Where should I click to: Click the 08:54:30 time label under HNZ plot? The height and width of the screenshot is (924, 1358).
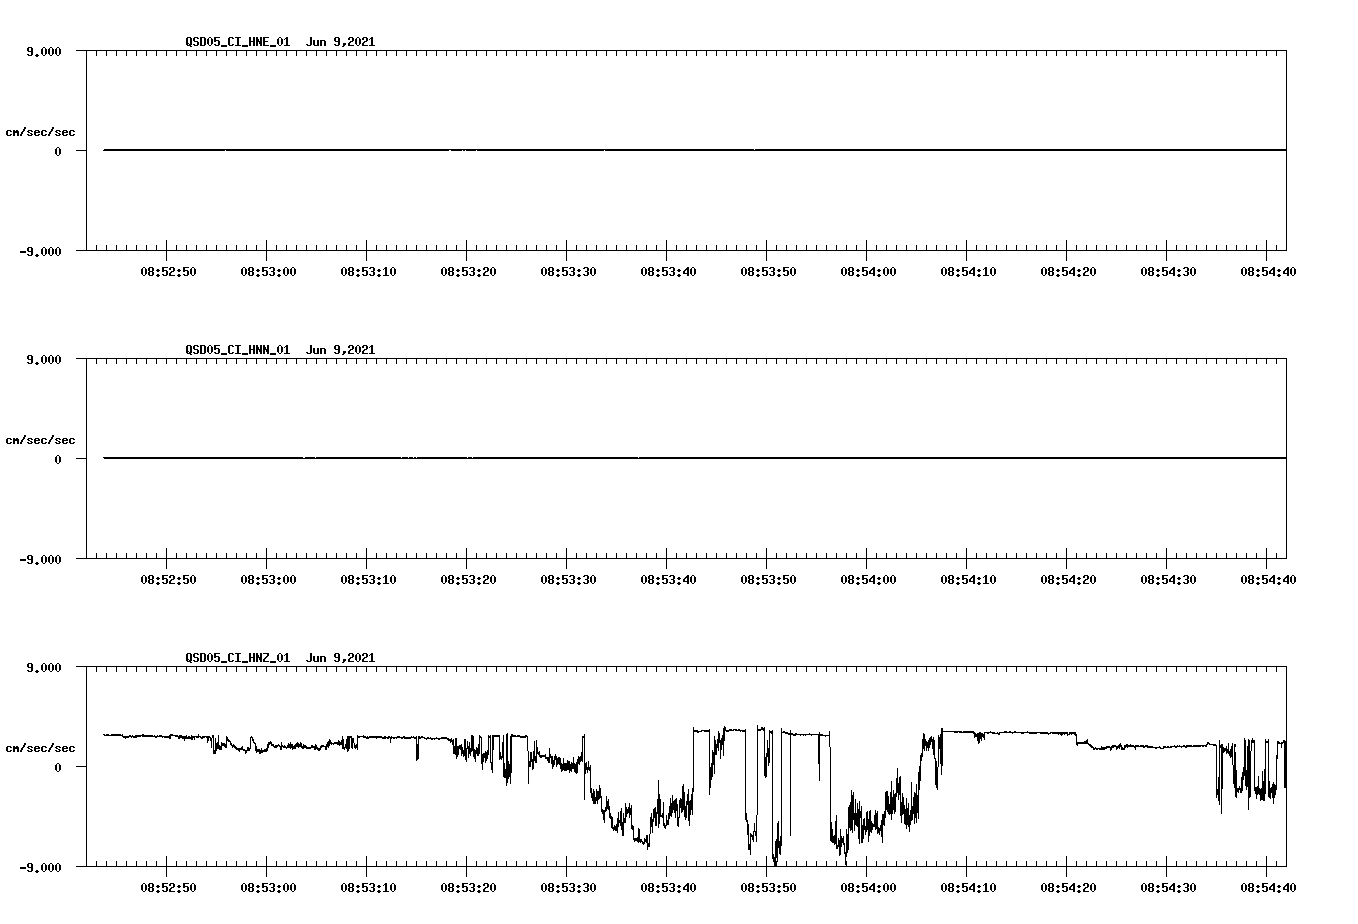[x=1168, y=888]
